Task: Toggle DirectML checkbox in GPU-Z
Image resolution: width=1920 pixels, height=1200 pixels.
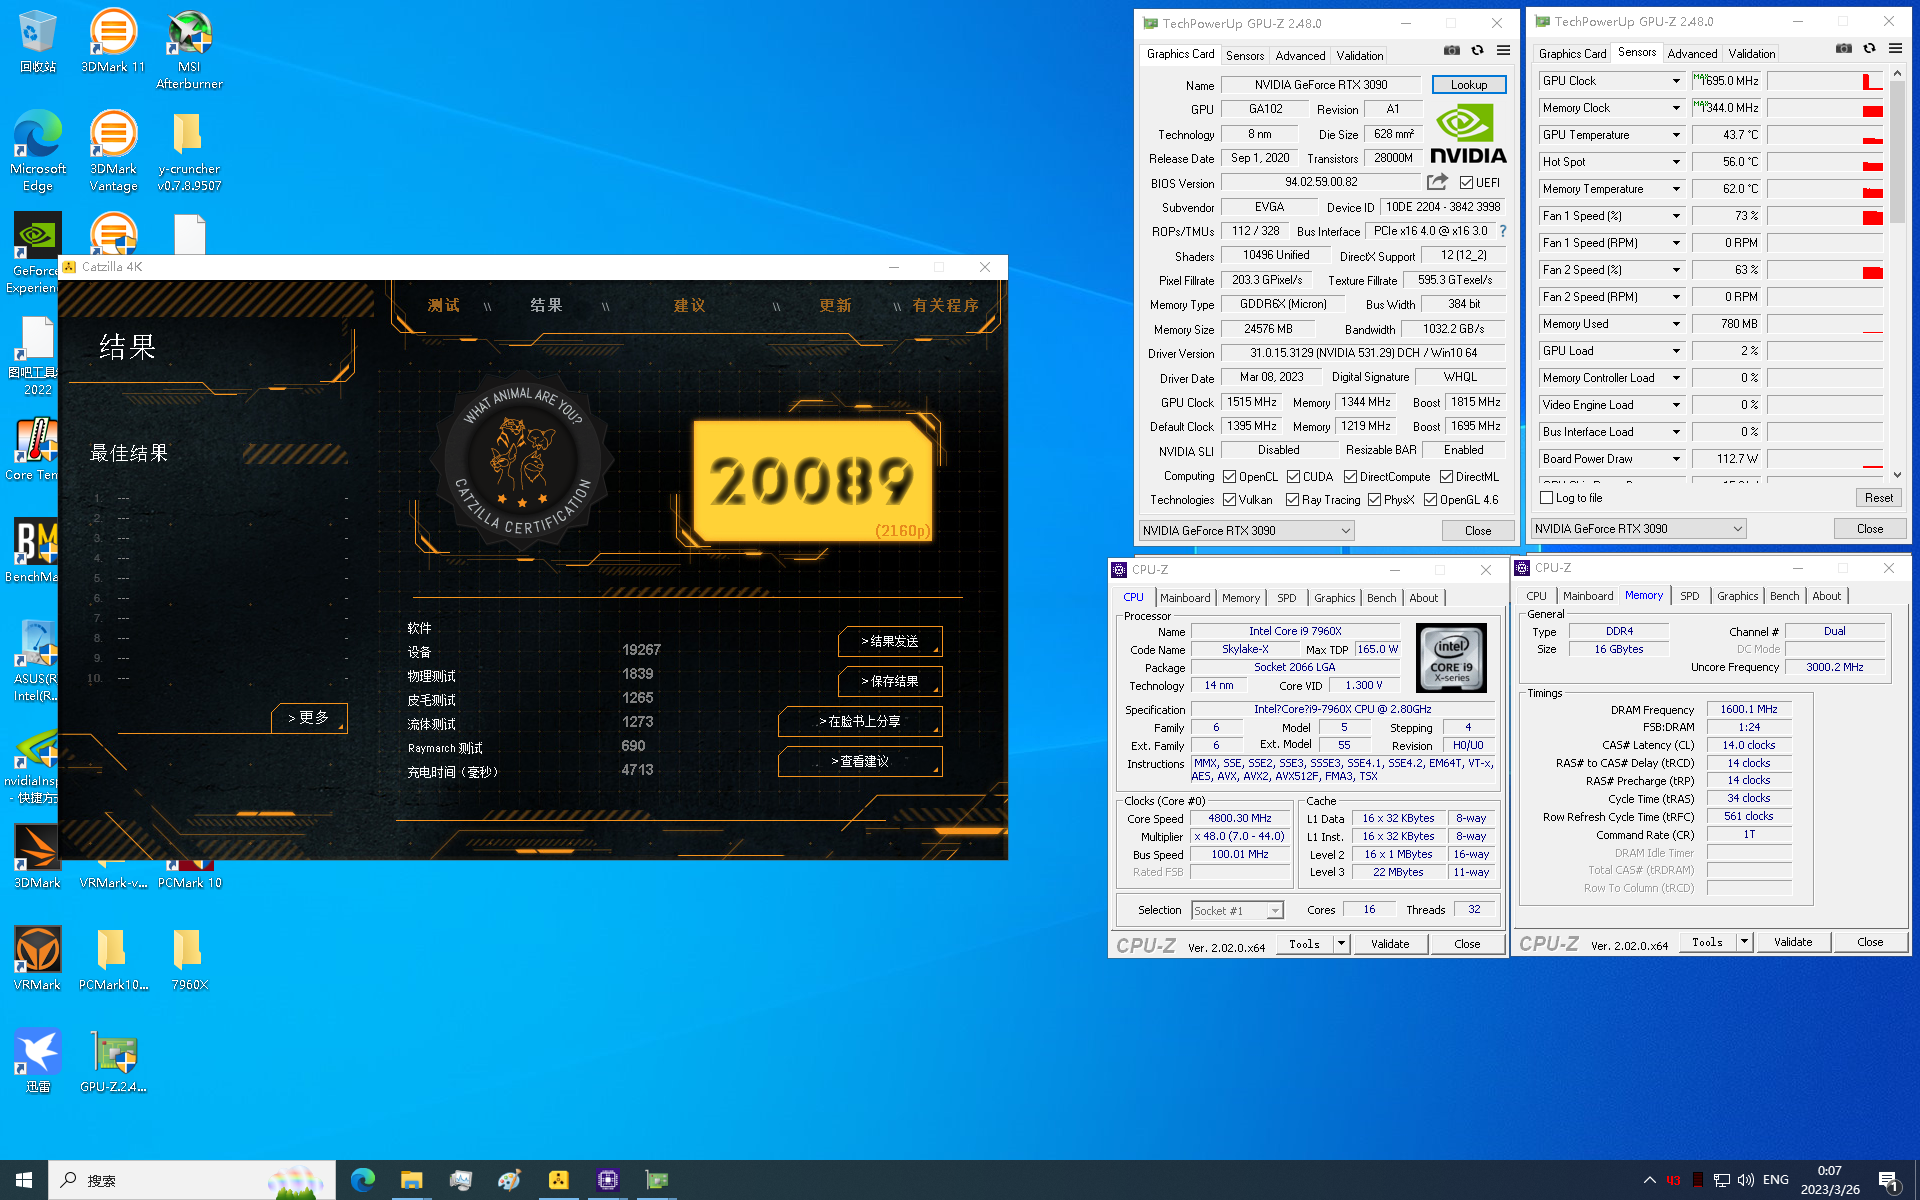Action: click(x=1446, y=477)
